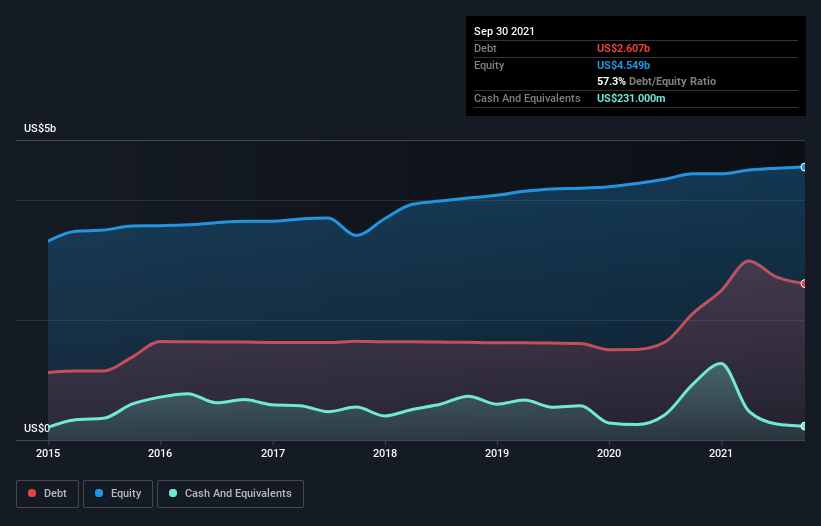Click the US$231.000m cash value in tooltip

[x=631, y=98]
